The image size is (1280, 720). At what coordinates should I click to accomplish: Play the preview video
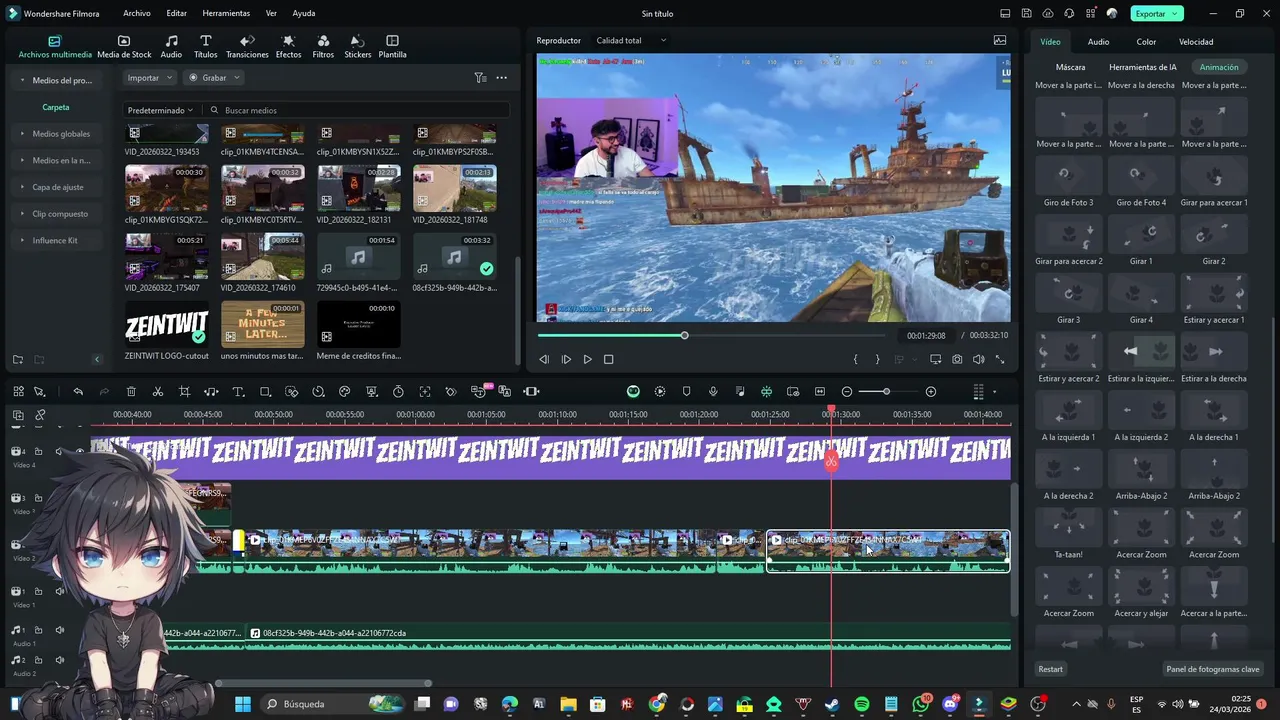point(587,359)
